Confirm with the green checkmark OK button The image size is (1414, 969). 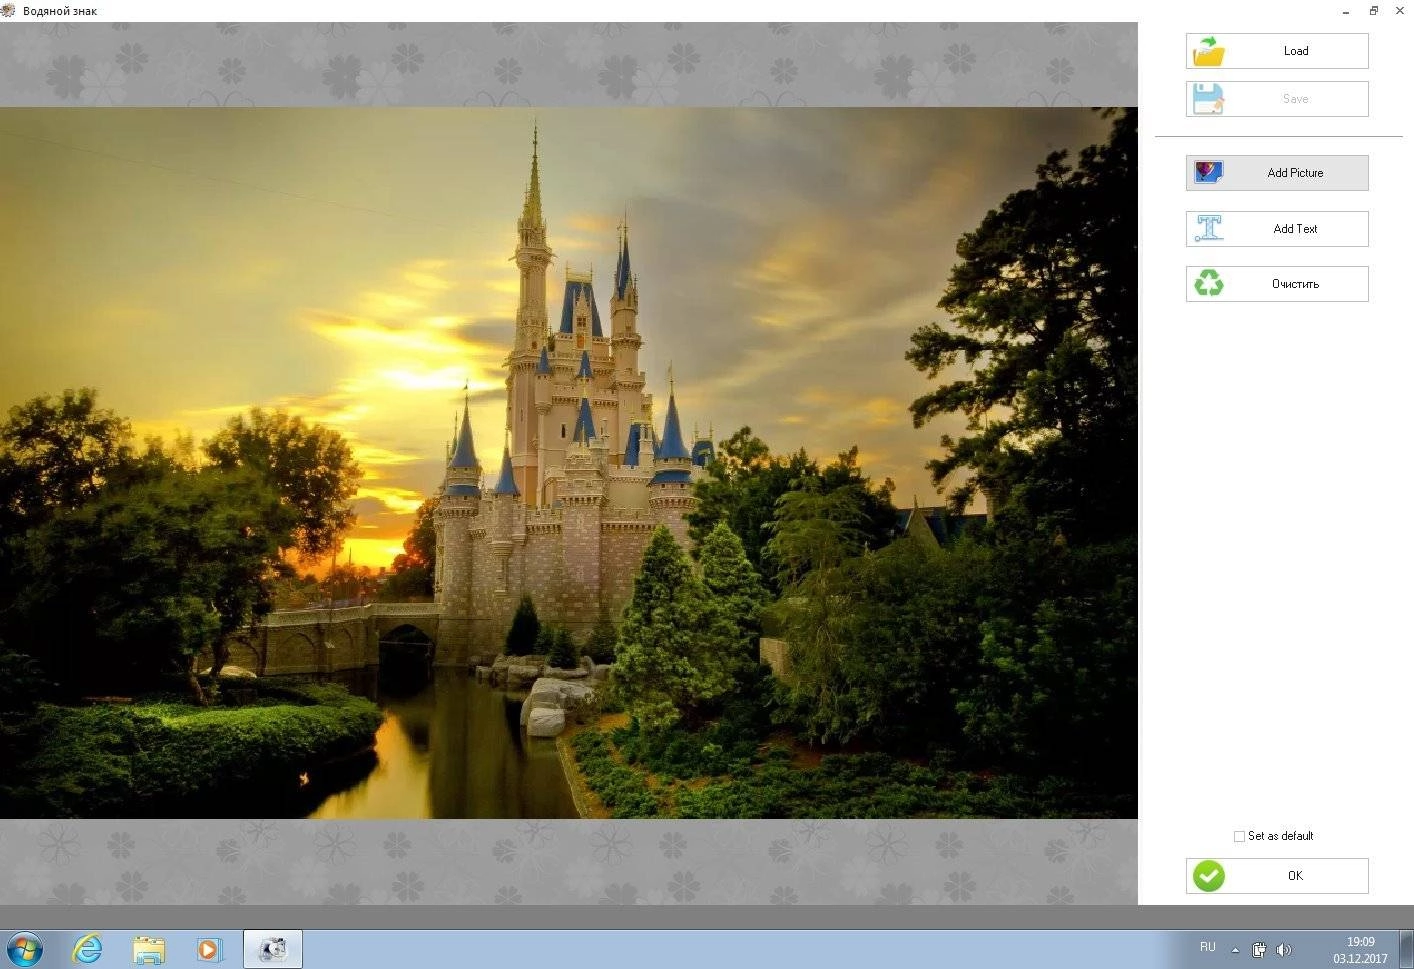click(1277, 876)
